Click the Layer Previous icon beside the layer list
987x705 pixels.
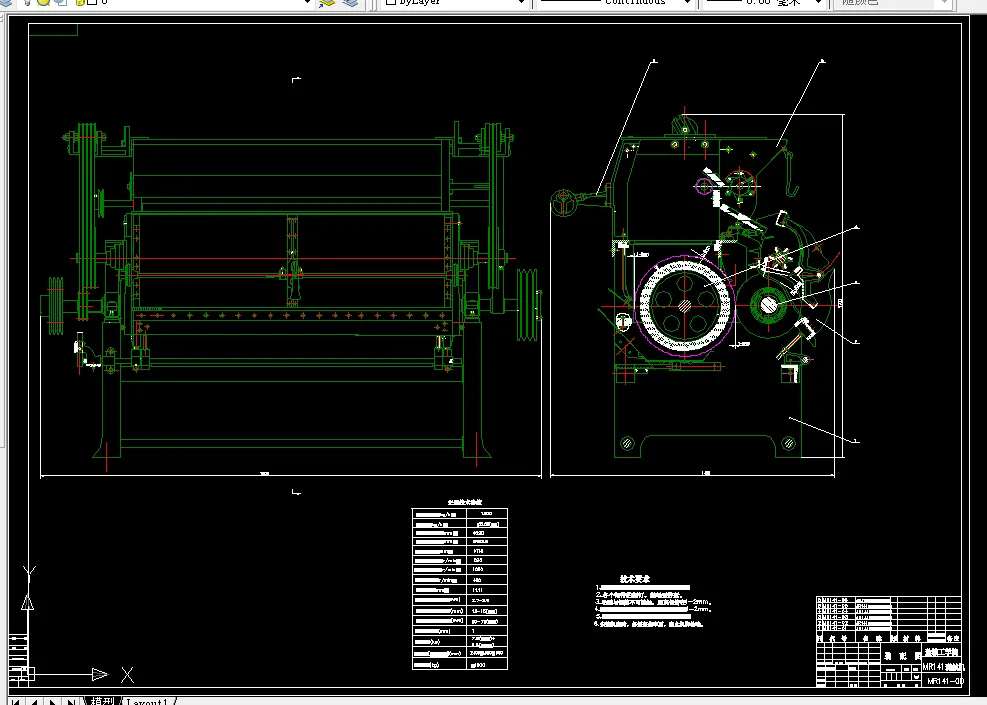pyautogui.click(x=350, y=3)
